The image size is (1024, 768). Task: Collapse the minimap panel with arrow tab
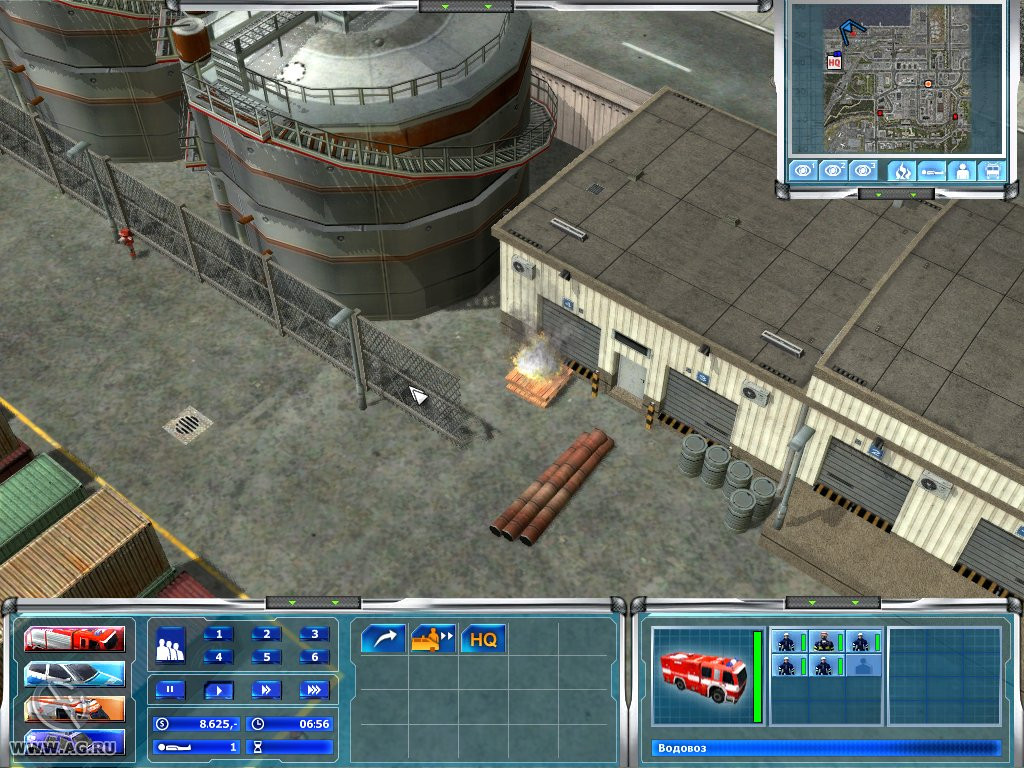(895, 194)
